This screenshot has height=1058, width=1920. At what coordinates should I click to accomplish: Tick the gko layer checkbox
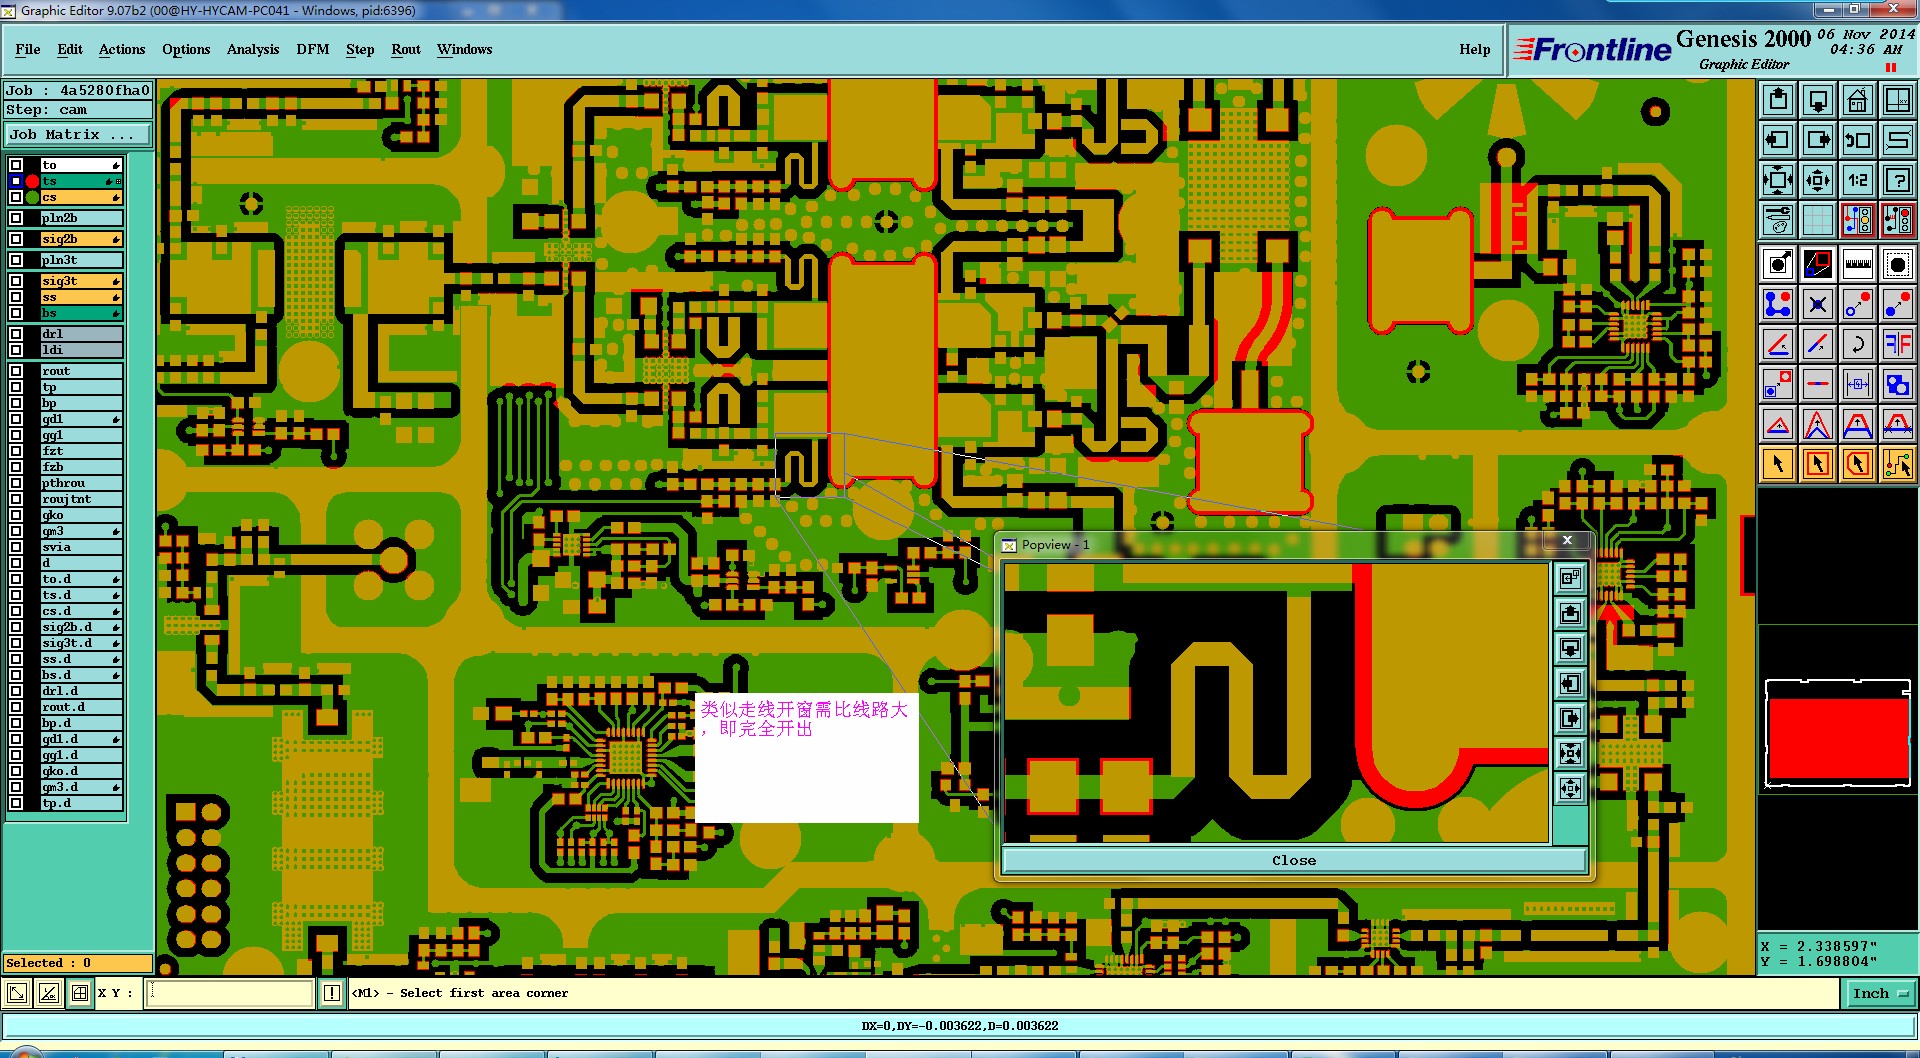(x=16, y=515)
